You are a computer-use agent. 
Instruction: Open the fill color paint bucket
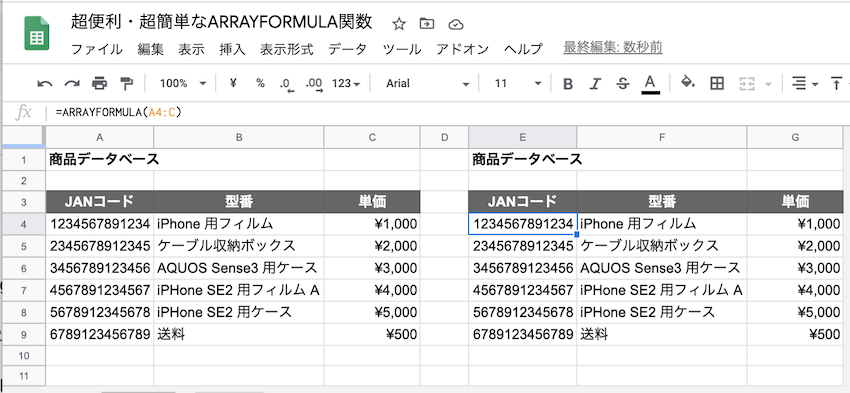pos(688,82)
